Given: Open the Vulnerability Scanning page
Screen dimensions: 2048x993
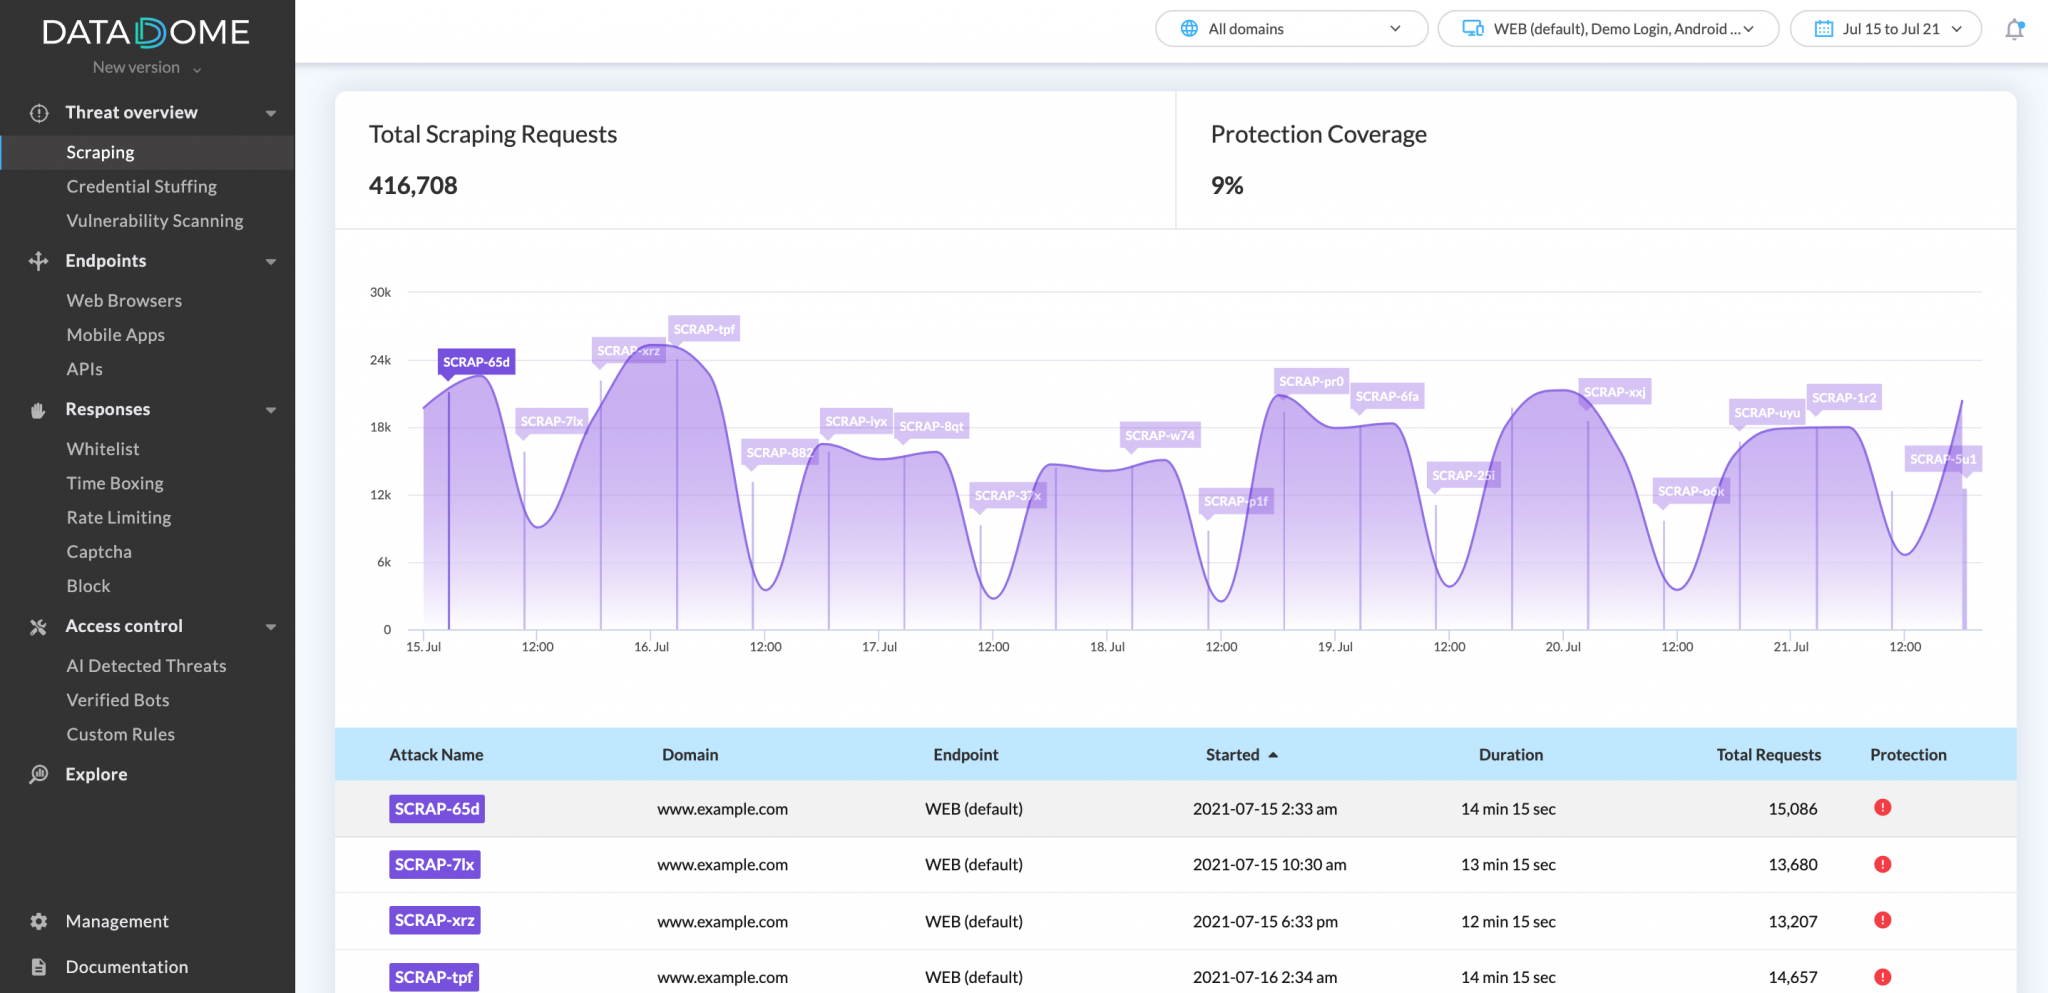Looking at the screenshot, I should click(155, 220).
